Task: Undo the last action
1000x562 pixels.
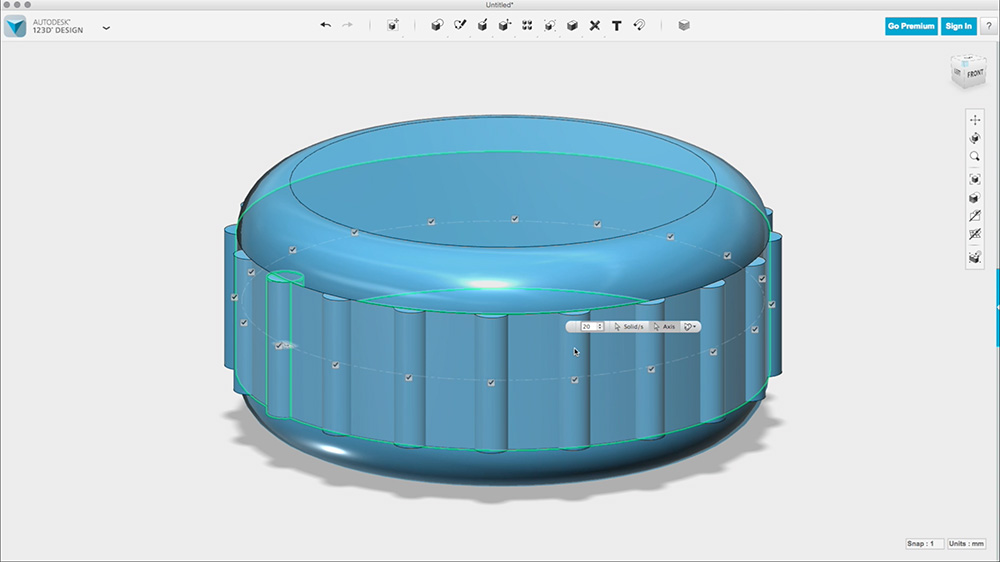Action: tap(325, 25)
